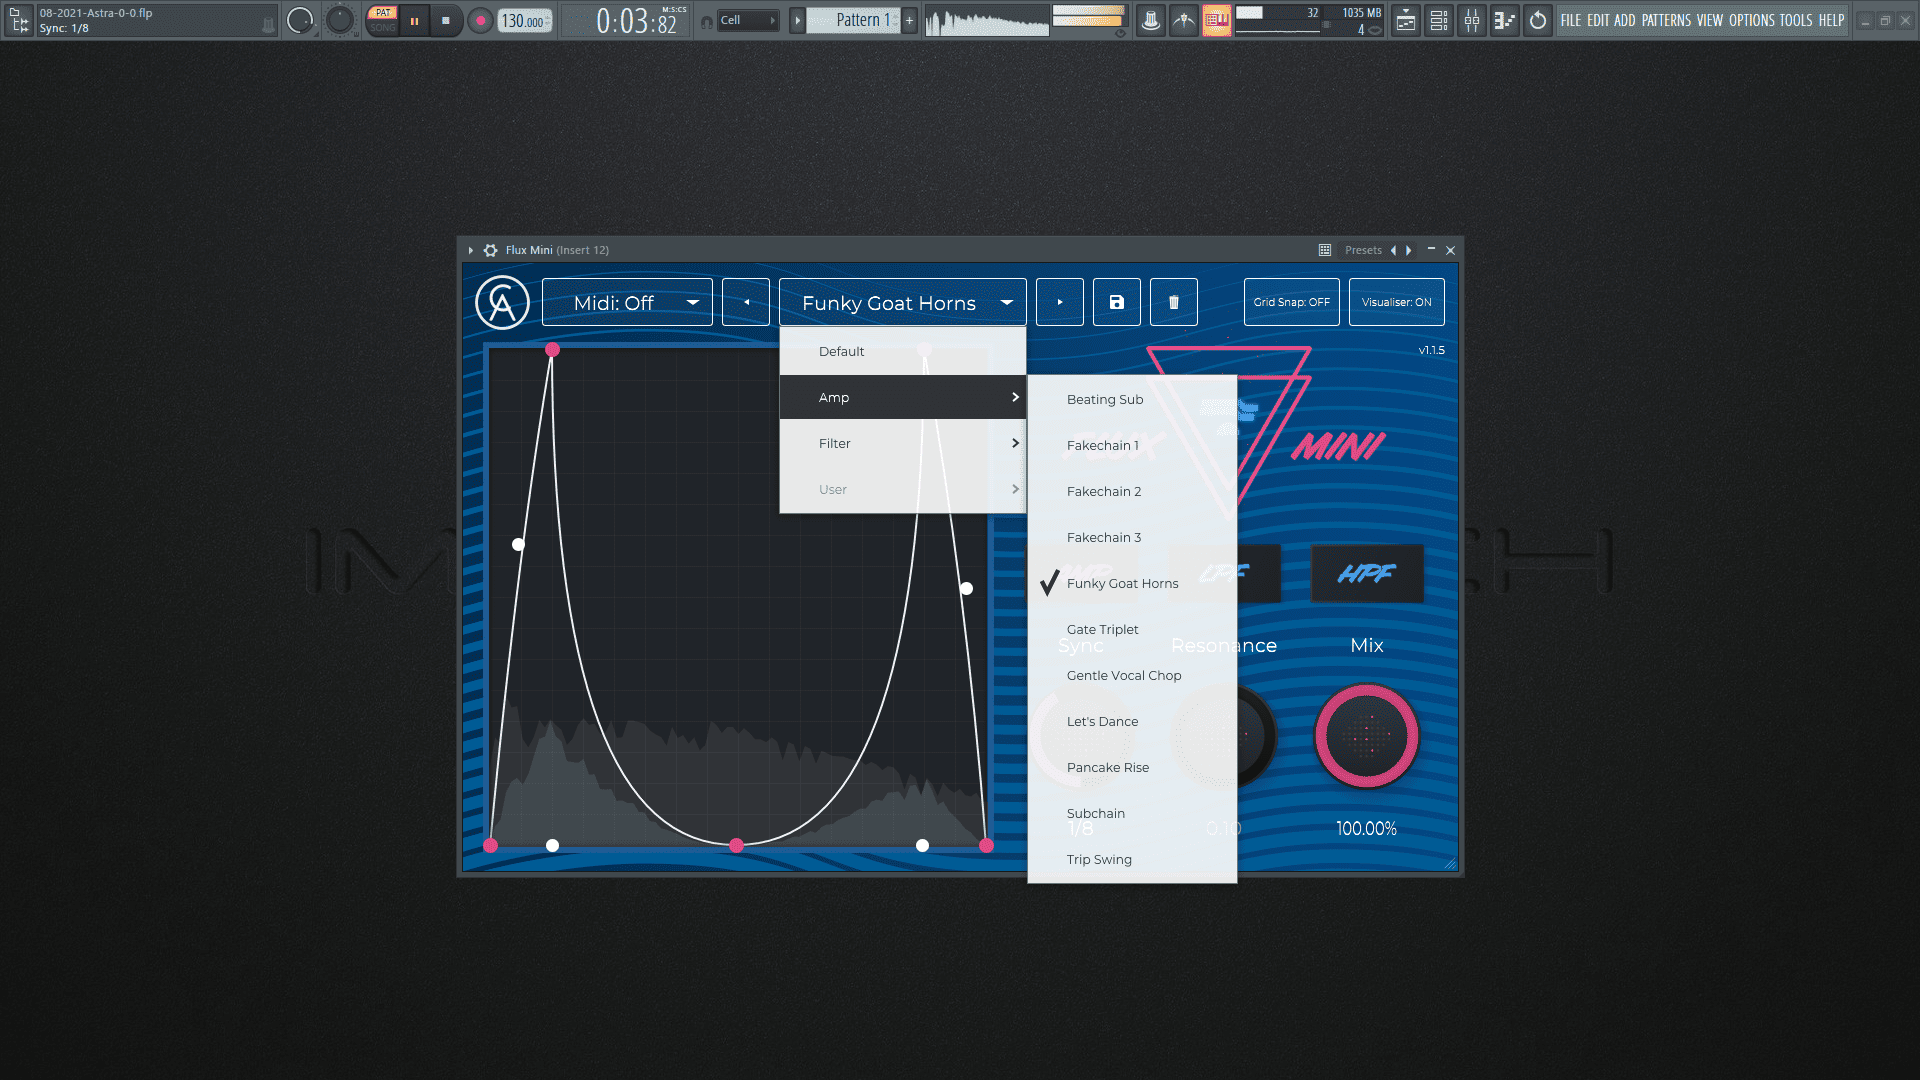Click the previous preset arrow button
Screen dimensions: 1920x1080
point(746,302)
